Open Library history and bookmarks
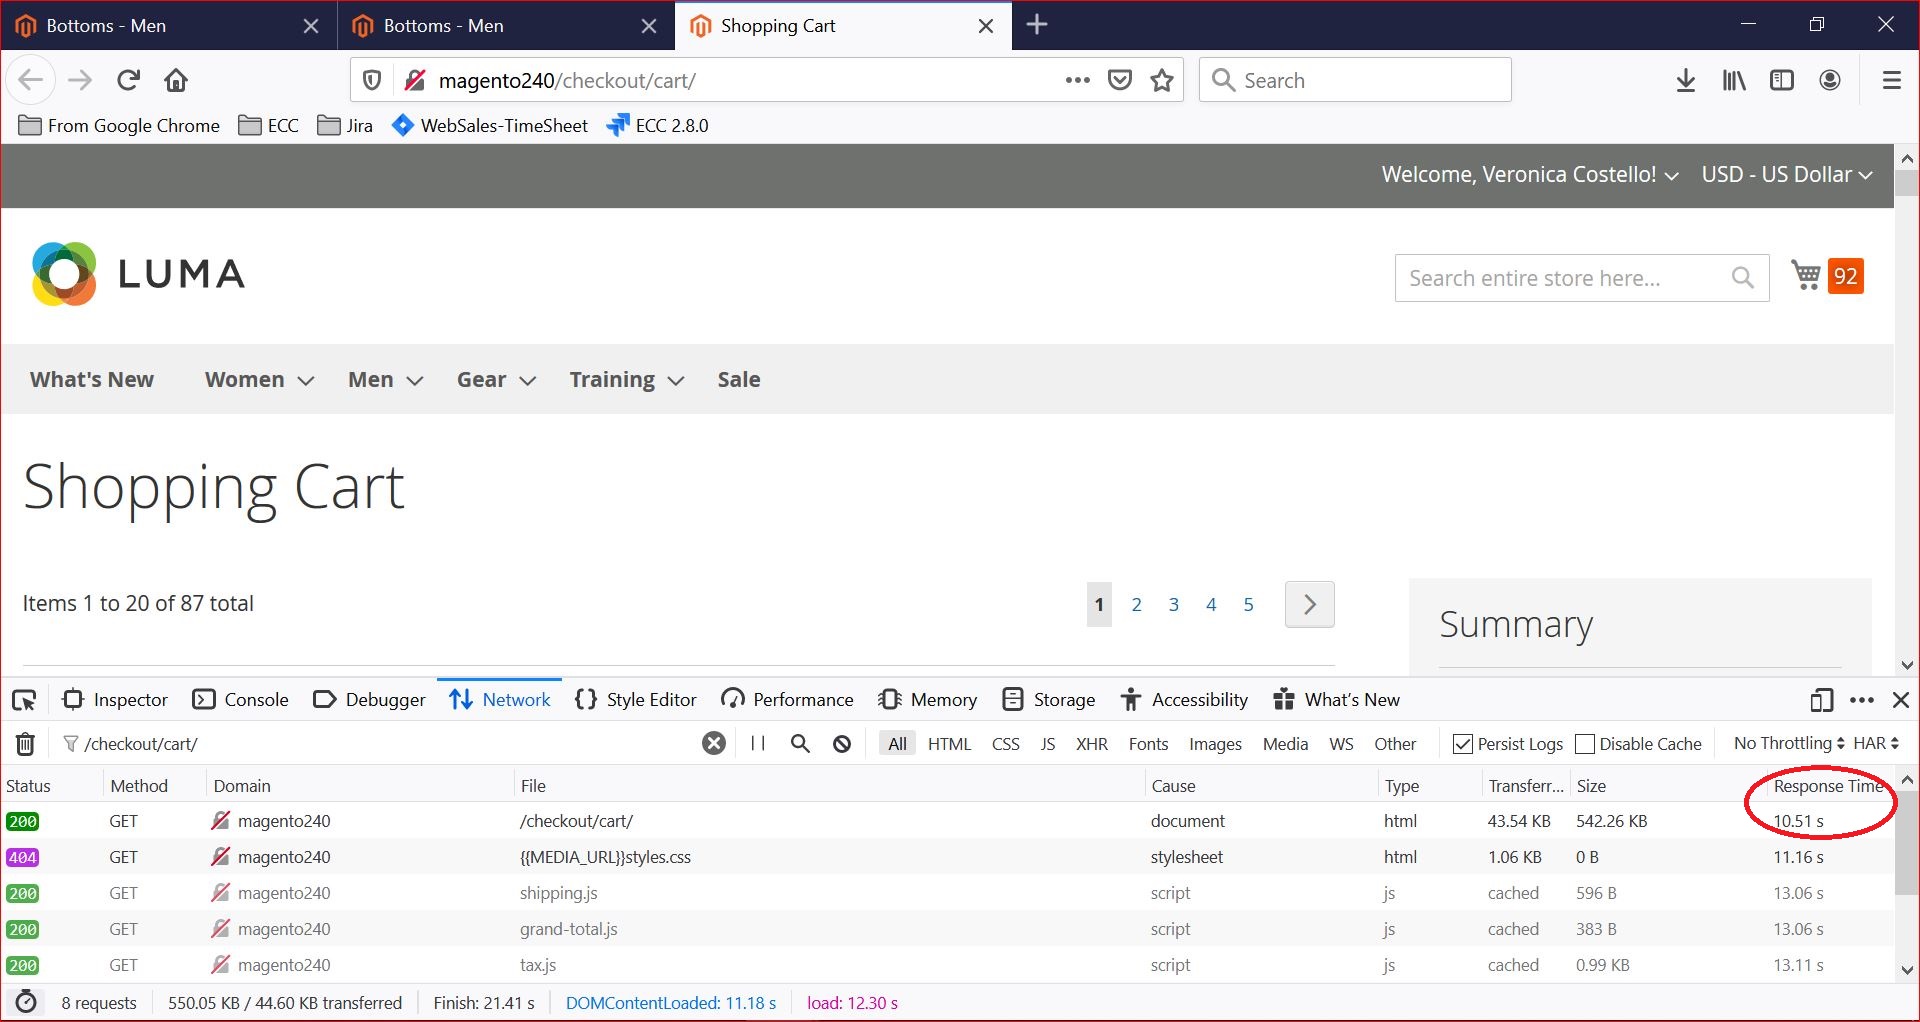Viewport: 1920px width, 1022px height. click(x=1734, y=80)
